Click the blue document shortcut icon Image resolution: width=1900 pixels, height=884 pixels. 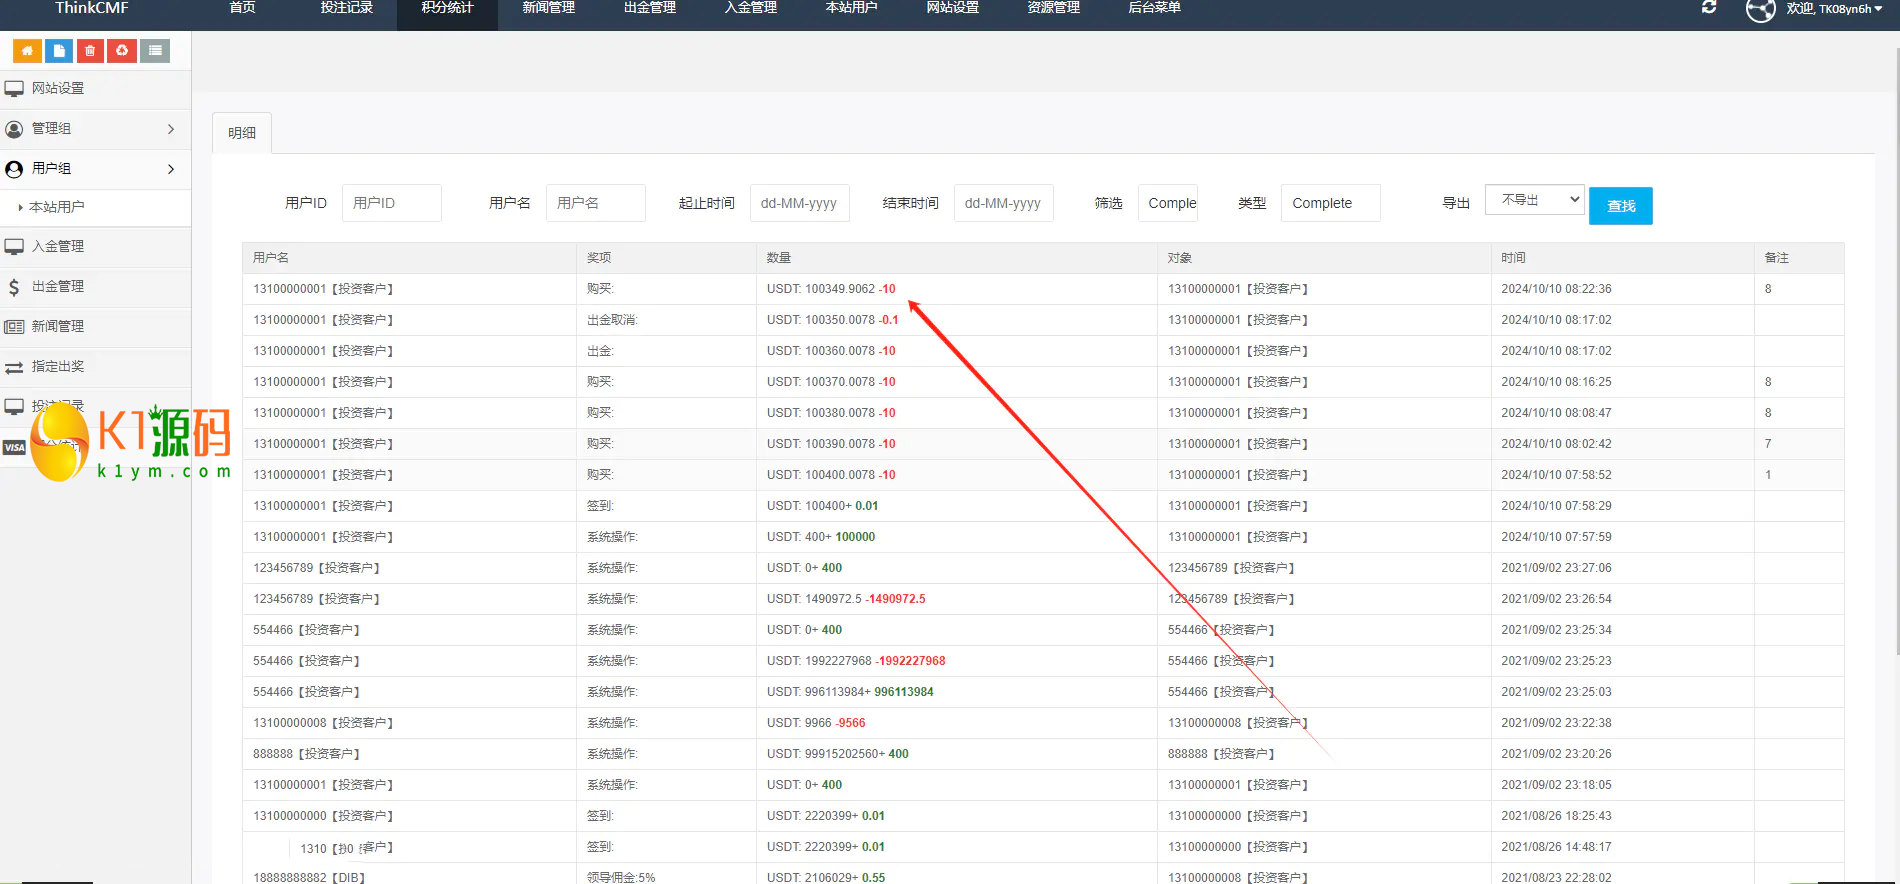click(x=59, y=50)
